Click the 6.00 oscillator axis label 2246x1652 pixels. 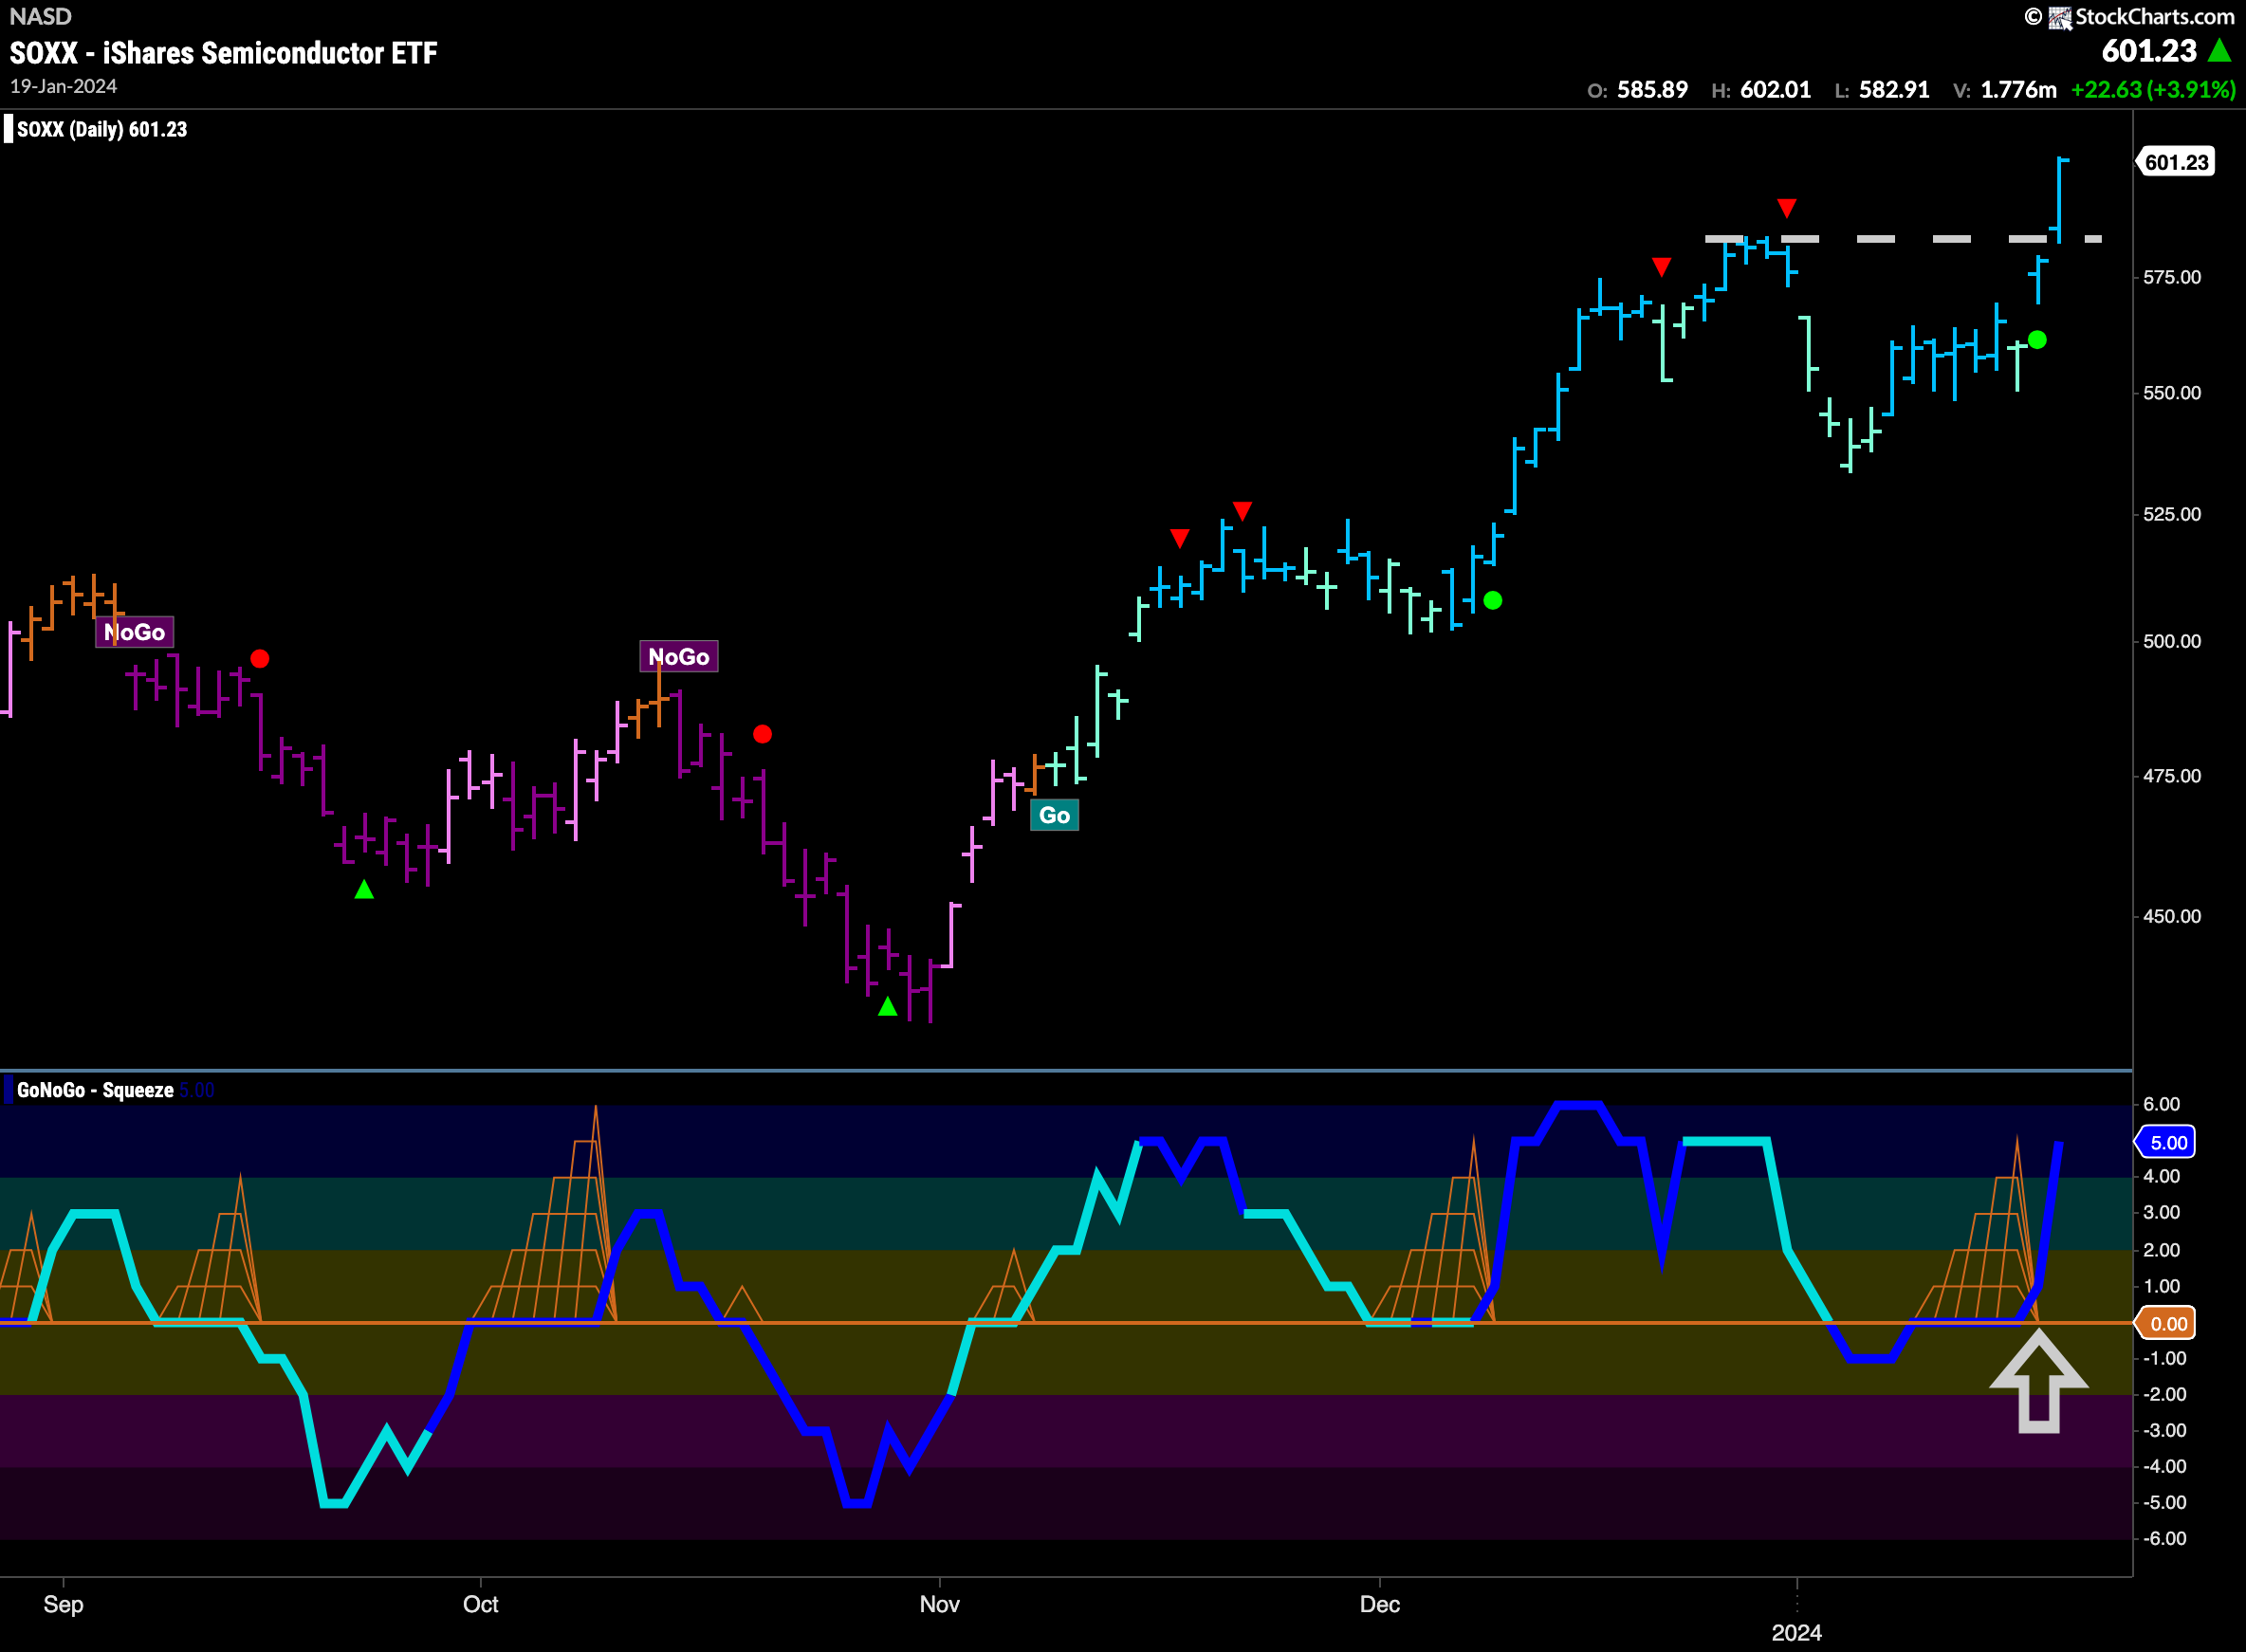[x=2161, y=1104]
